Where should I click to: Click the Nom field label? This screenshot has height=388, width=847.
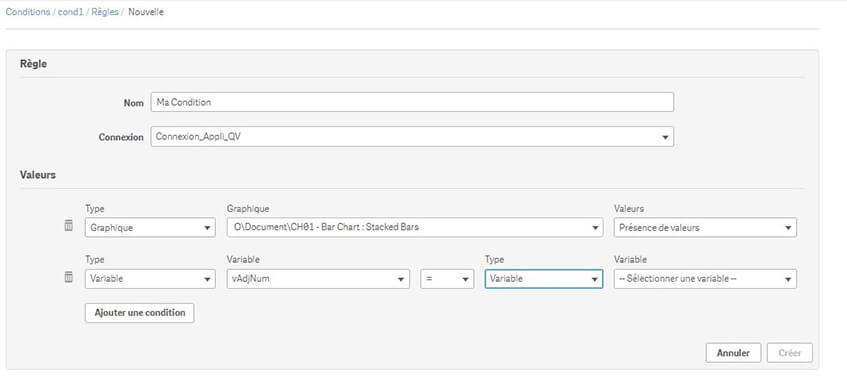point(133,103)
